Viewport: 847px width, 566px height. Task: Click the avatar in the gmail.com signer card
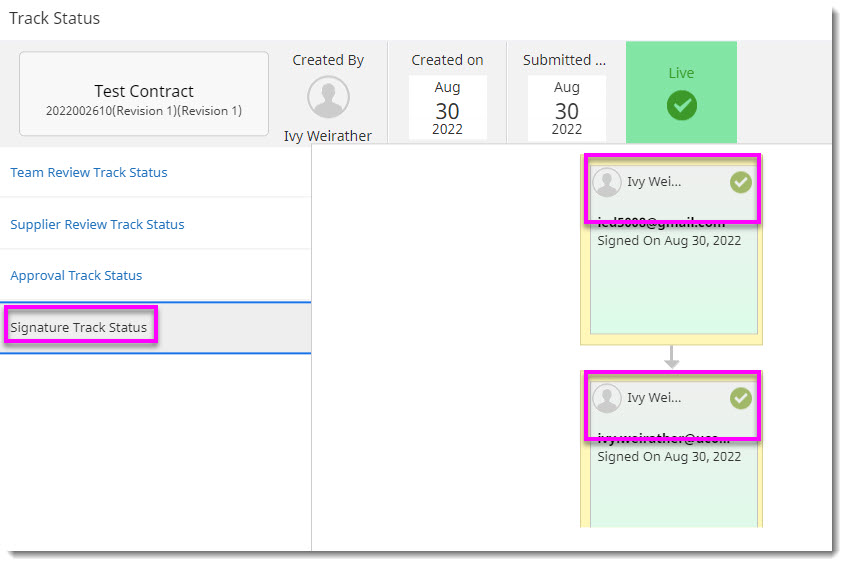point(607,182)
